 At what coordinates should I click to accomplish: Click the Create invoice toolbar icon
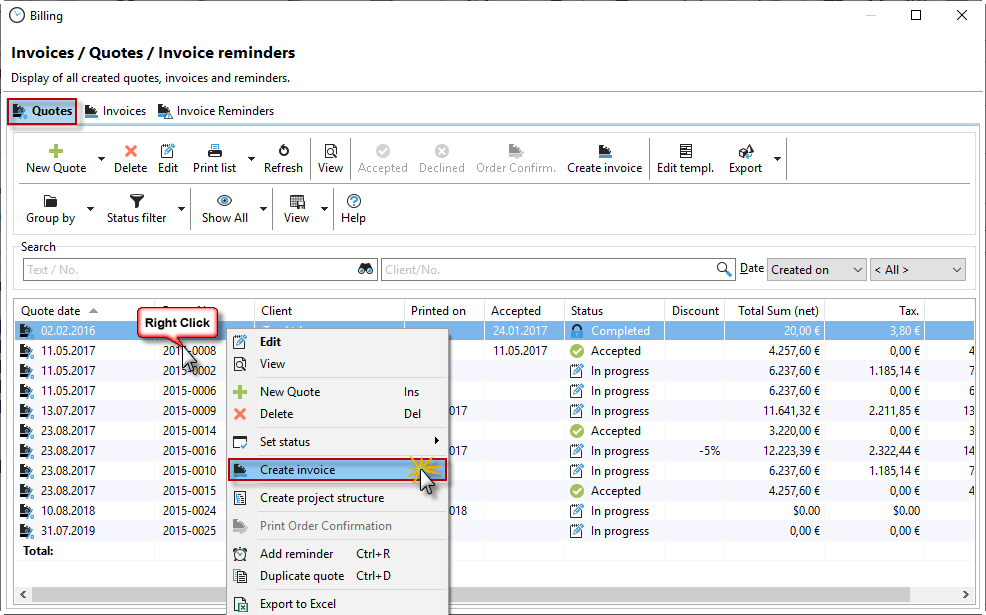604,151
